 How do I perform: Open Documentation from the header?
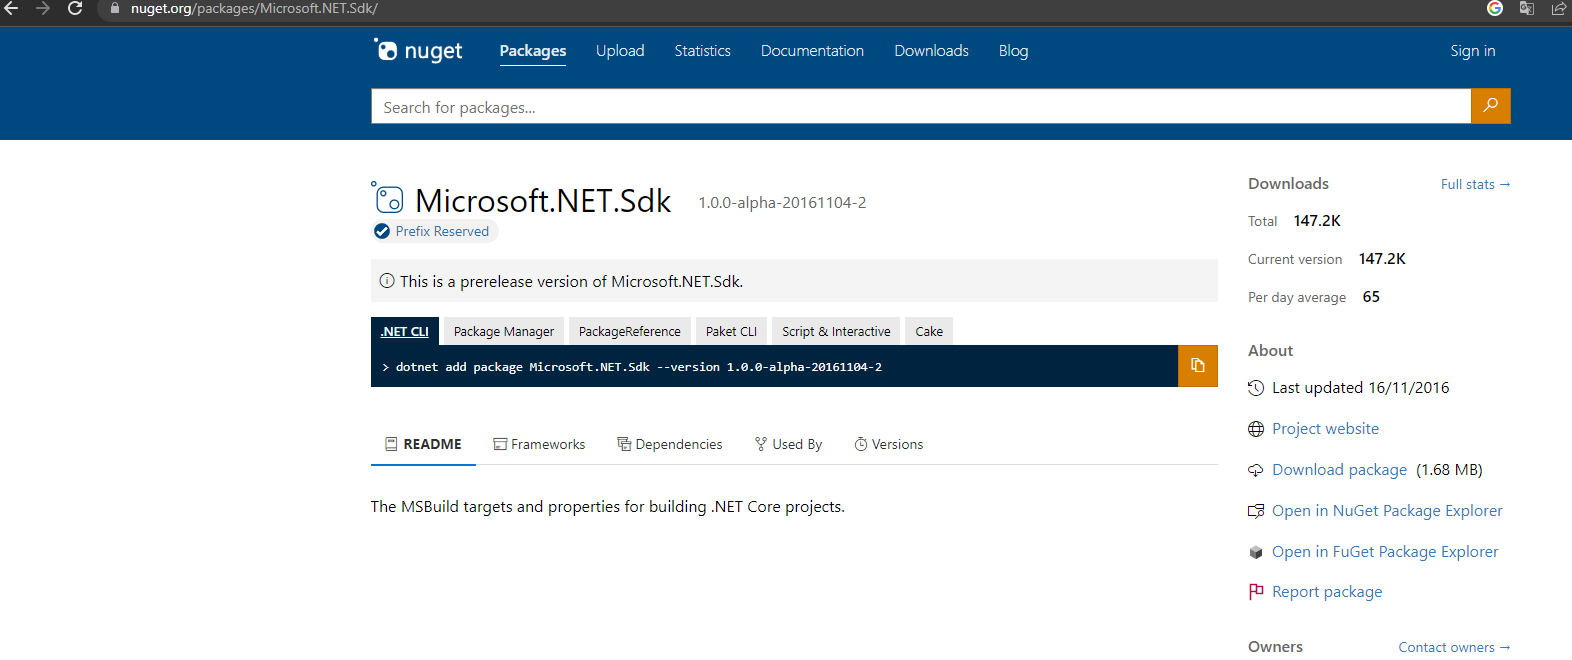[812, 51]
